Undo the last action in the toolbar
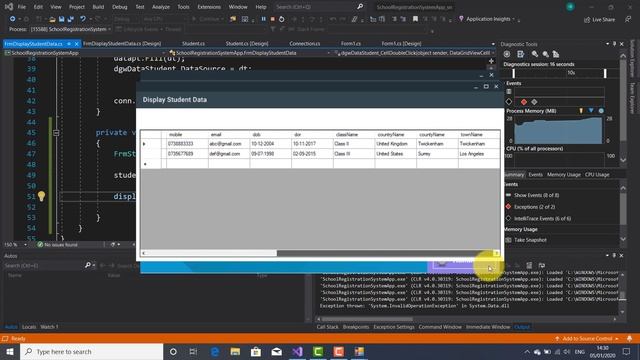The image size is (640, 360). pos(83,19)
